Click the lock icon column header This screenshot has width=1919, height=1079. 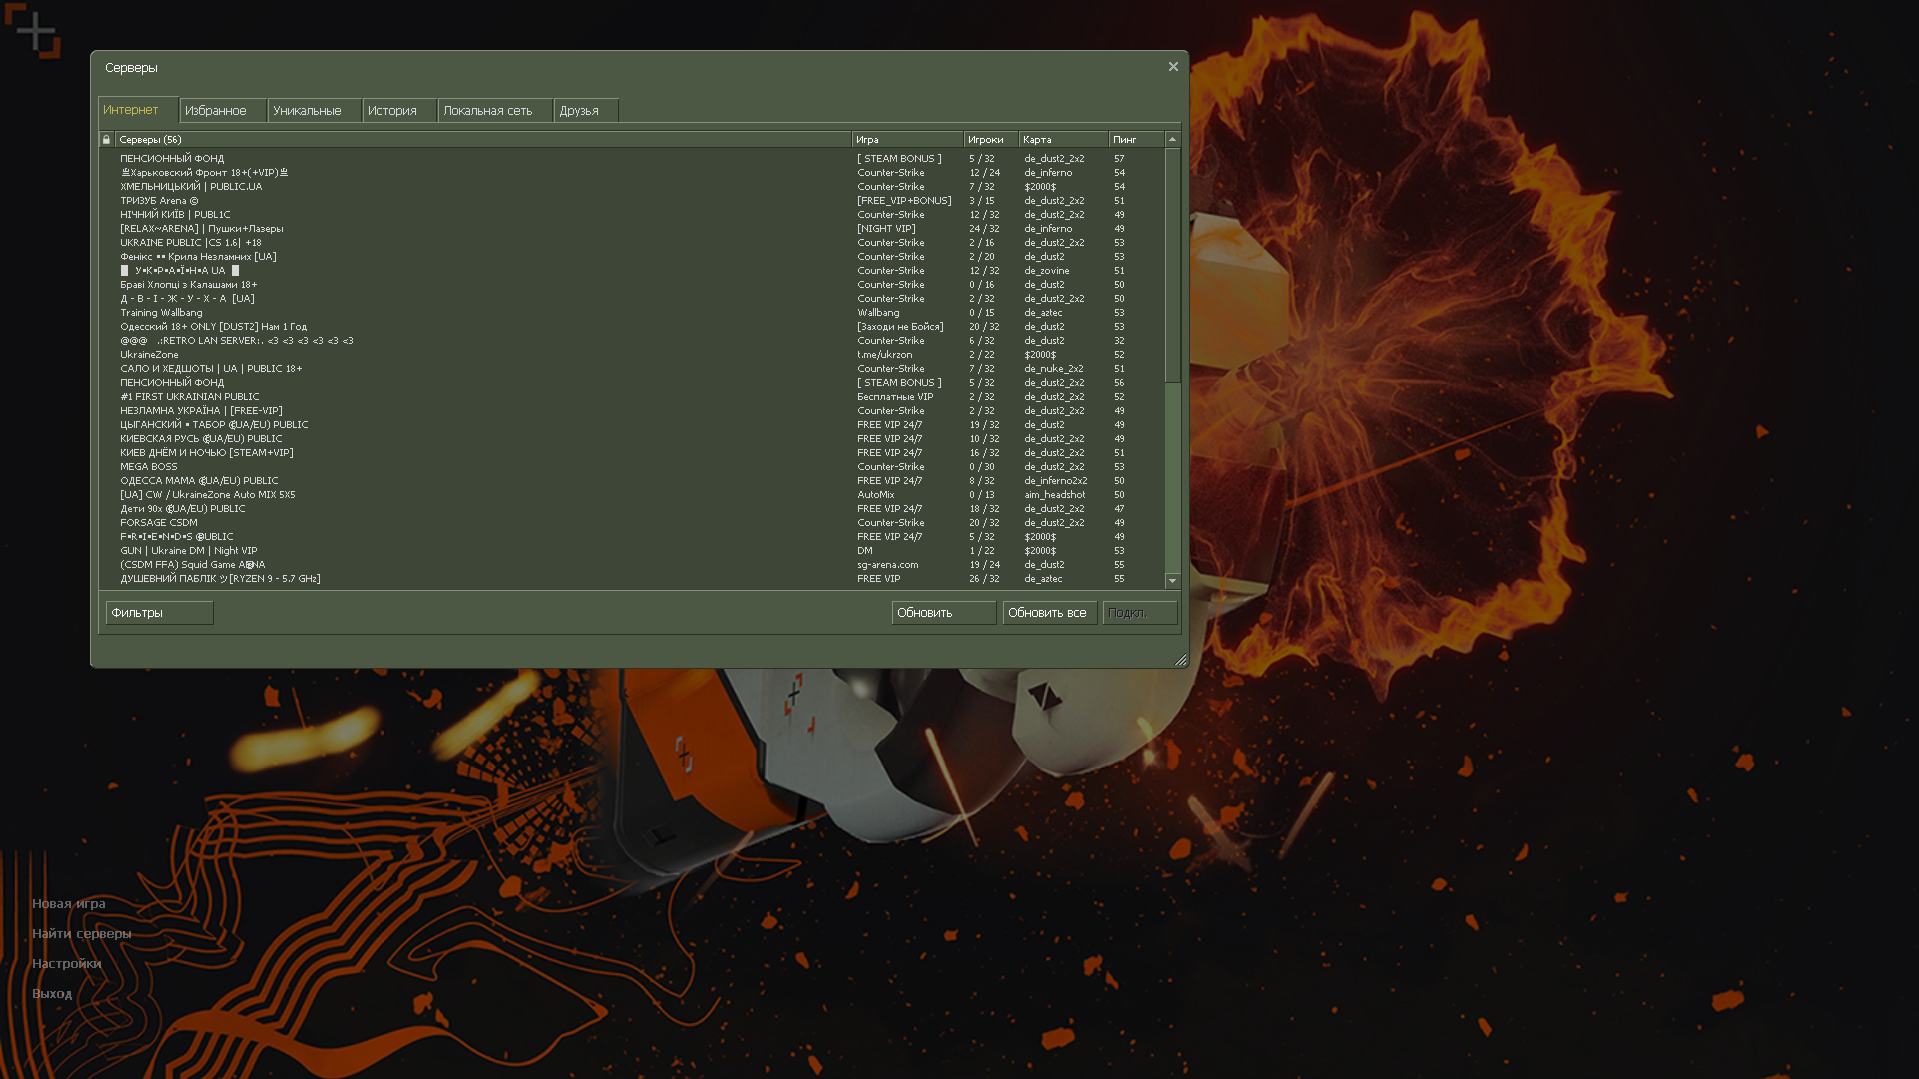point(106,140)
